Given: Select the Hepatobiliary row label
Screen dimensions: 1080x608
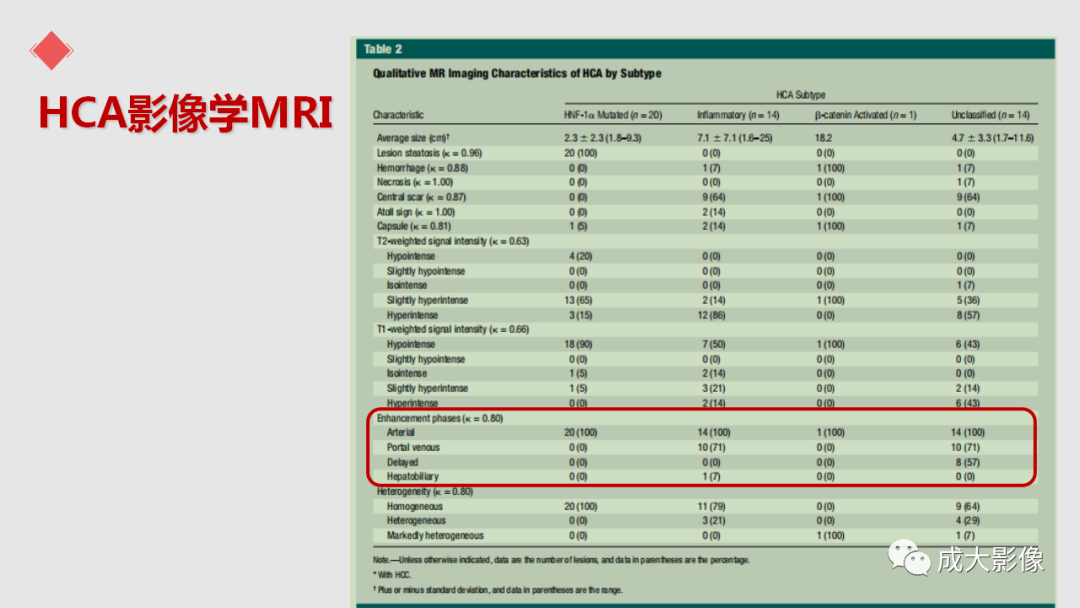Looking at the screenshot, I should pos(412,476).
